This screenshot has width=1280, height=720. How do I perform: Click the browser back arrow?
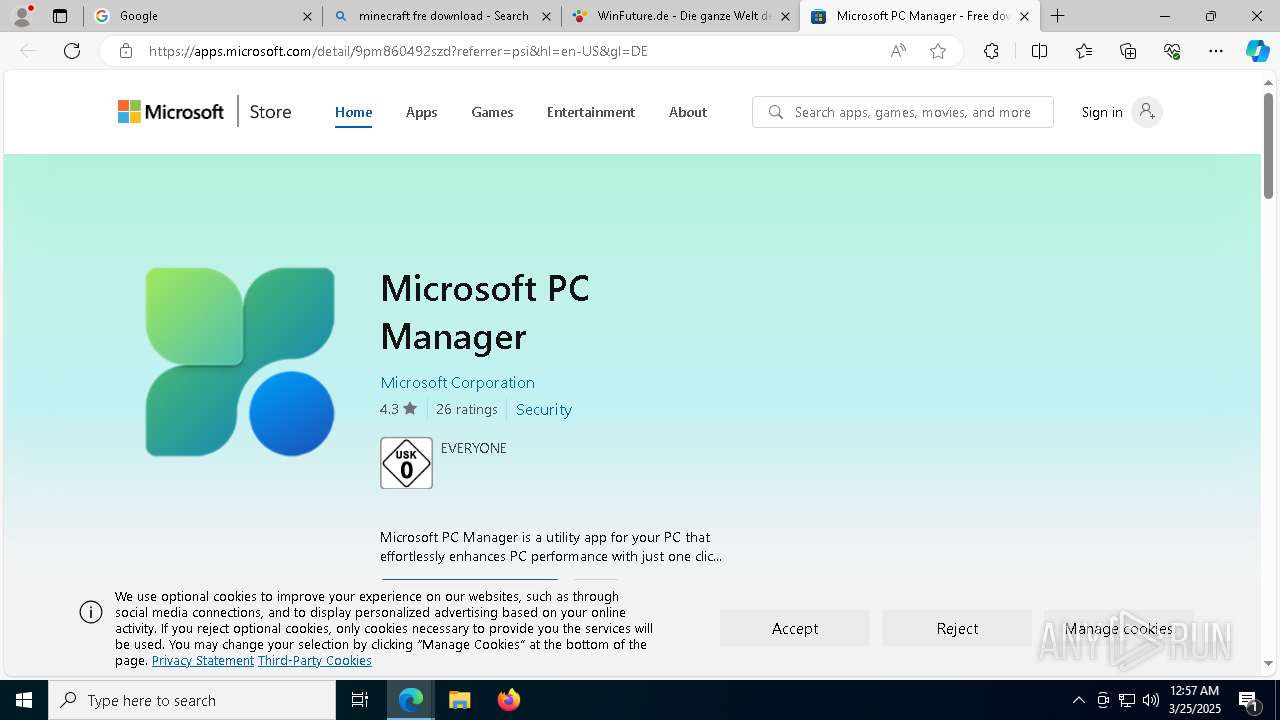[x=28, y=51]
